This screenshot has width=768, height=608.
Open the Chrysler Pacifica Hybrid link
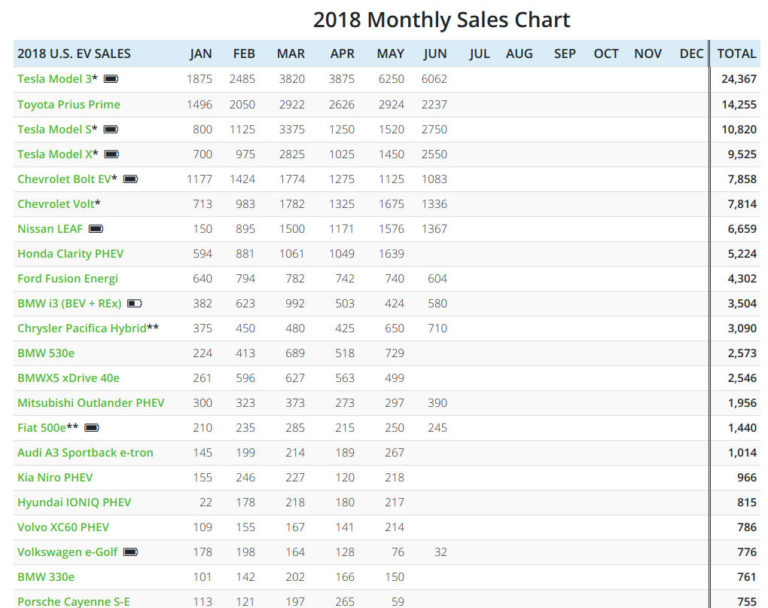[x=82, y=328]
